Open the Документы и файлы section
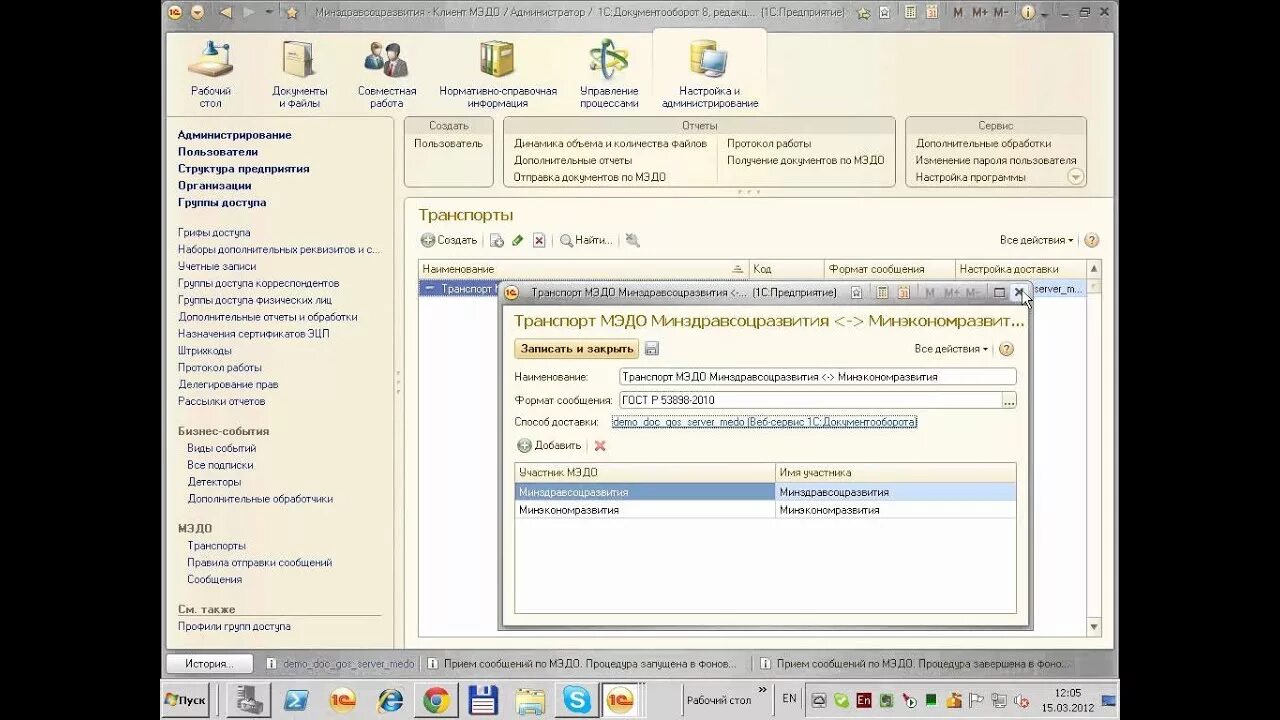This screenshot has height=720, width=1280. click(x=300, y=74)
